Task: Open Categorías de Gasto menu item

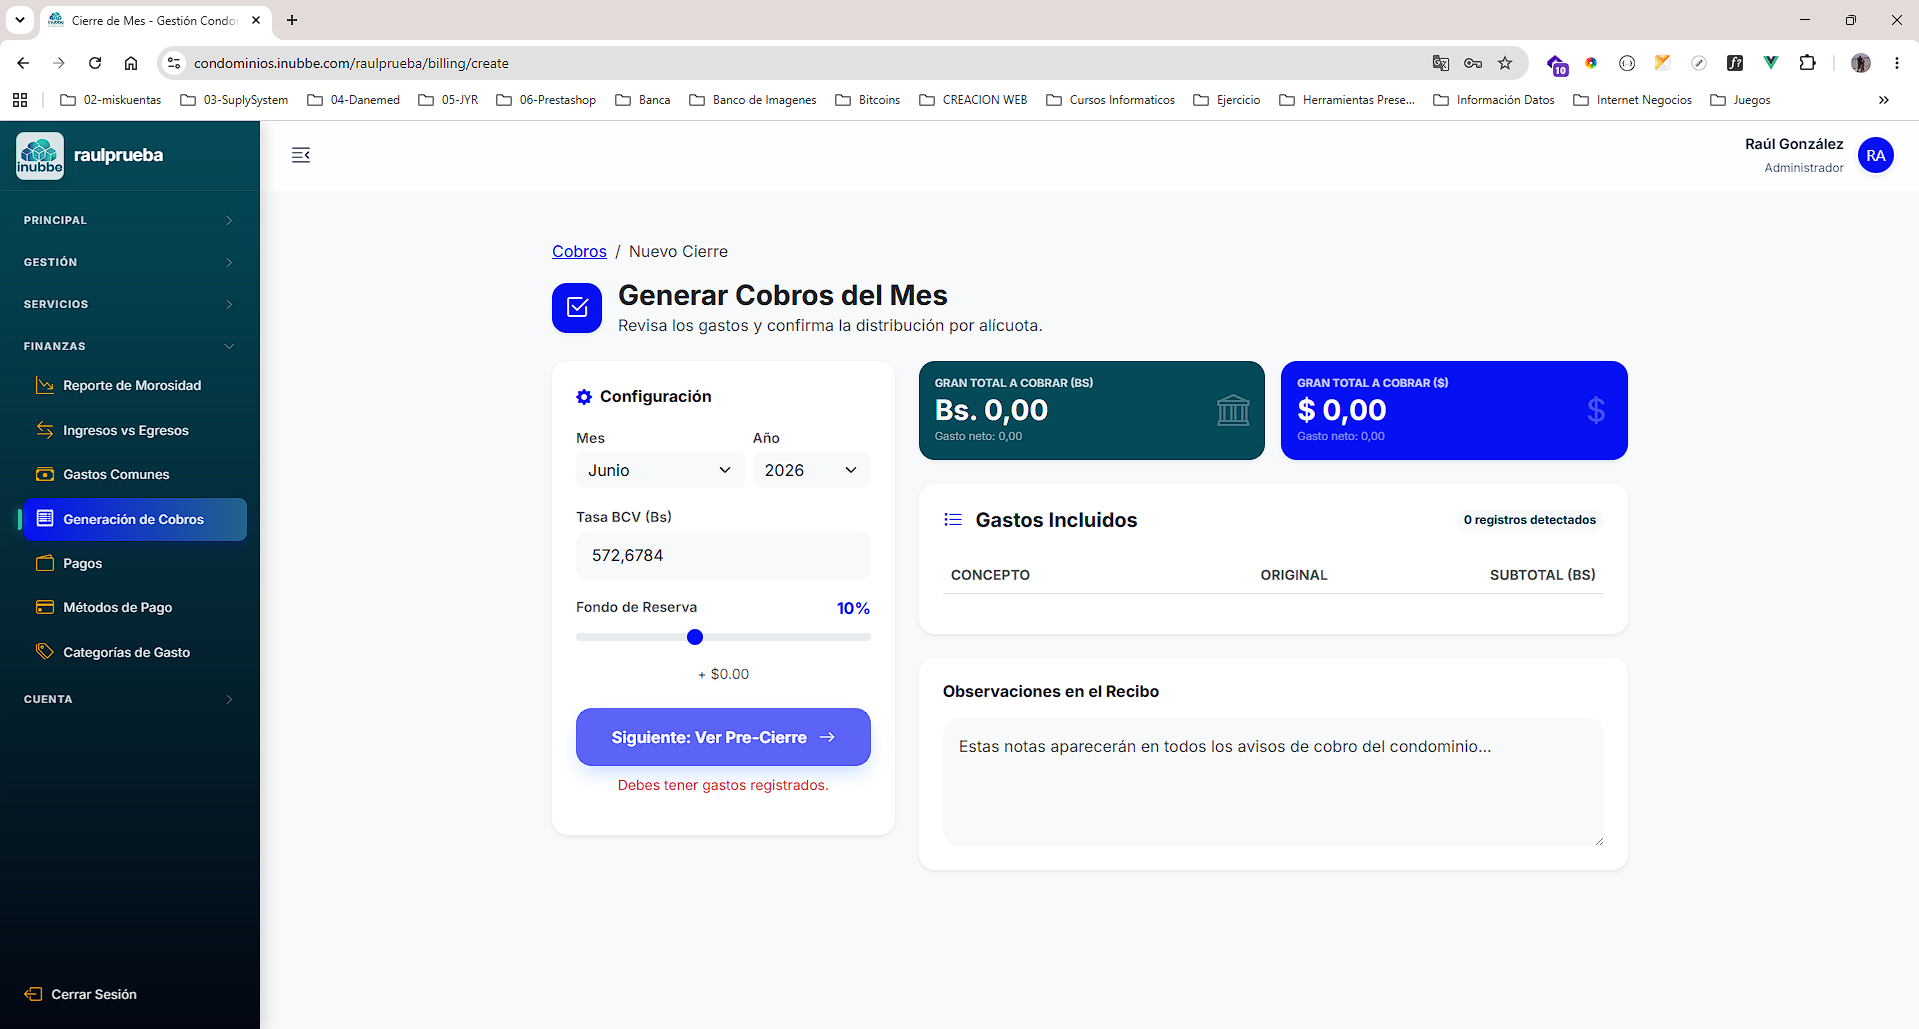Action: tap(135, 652)
